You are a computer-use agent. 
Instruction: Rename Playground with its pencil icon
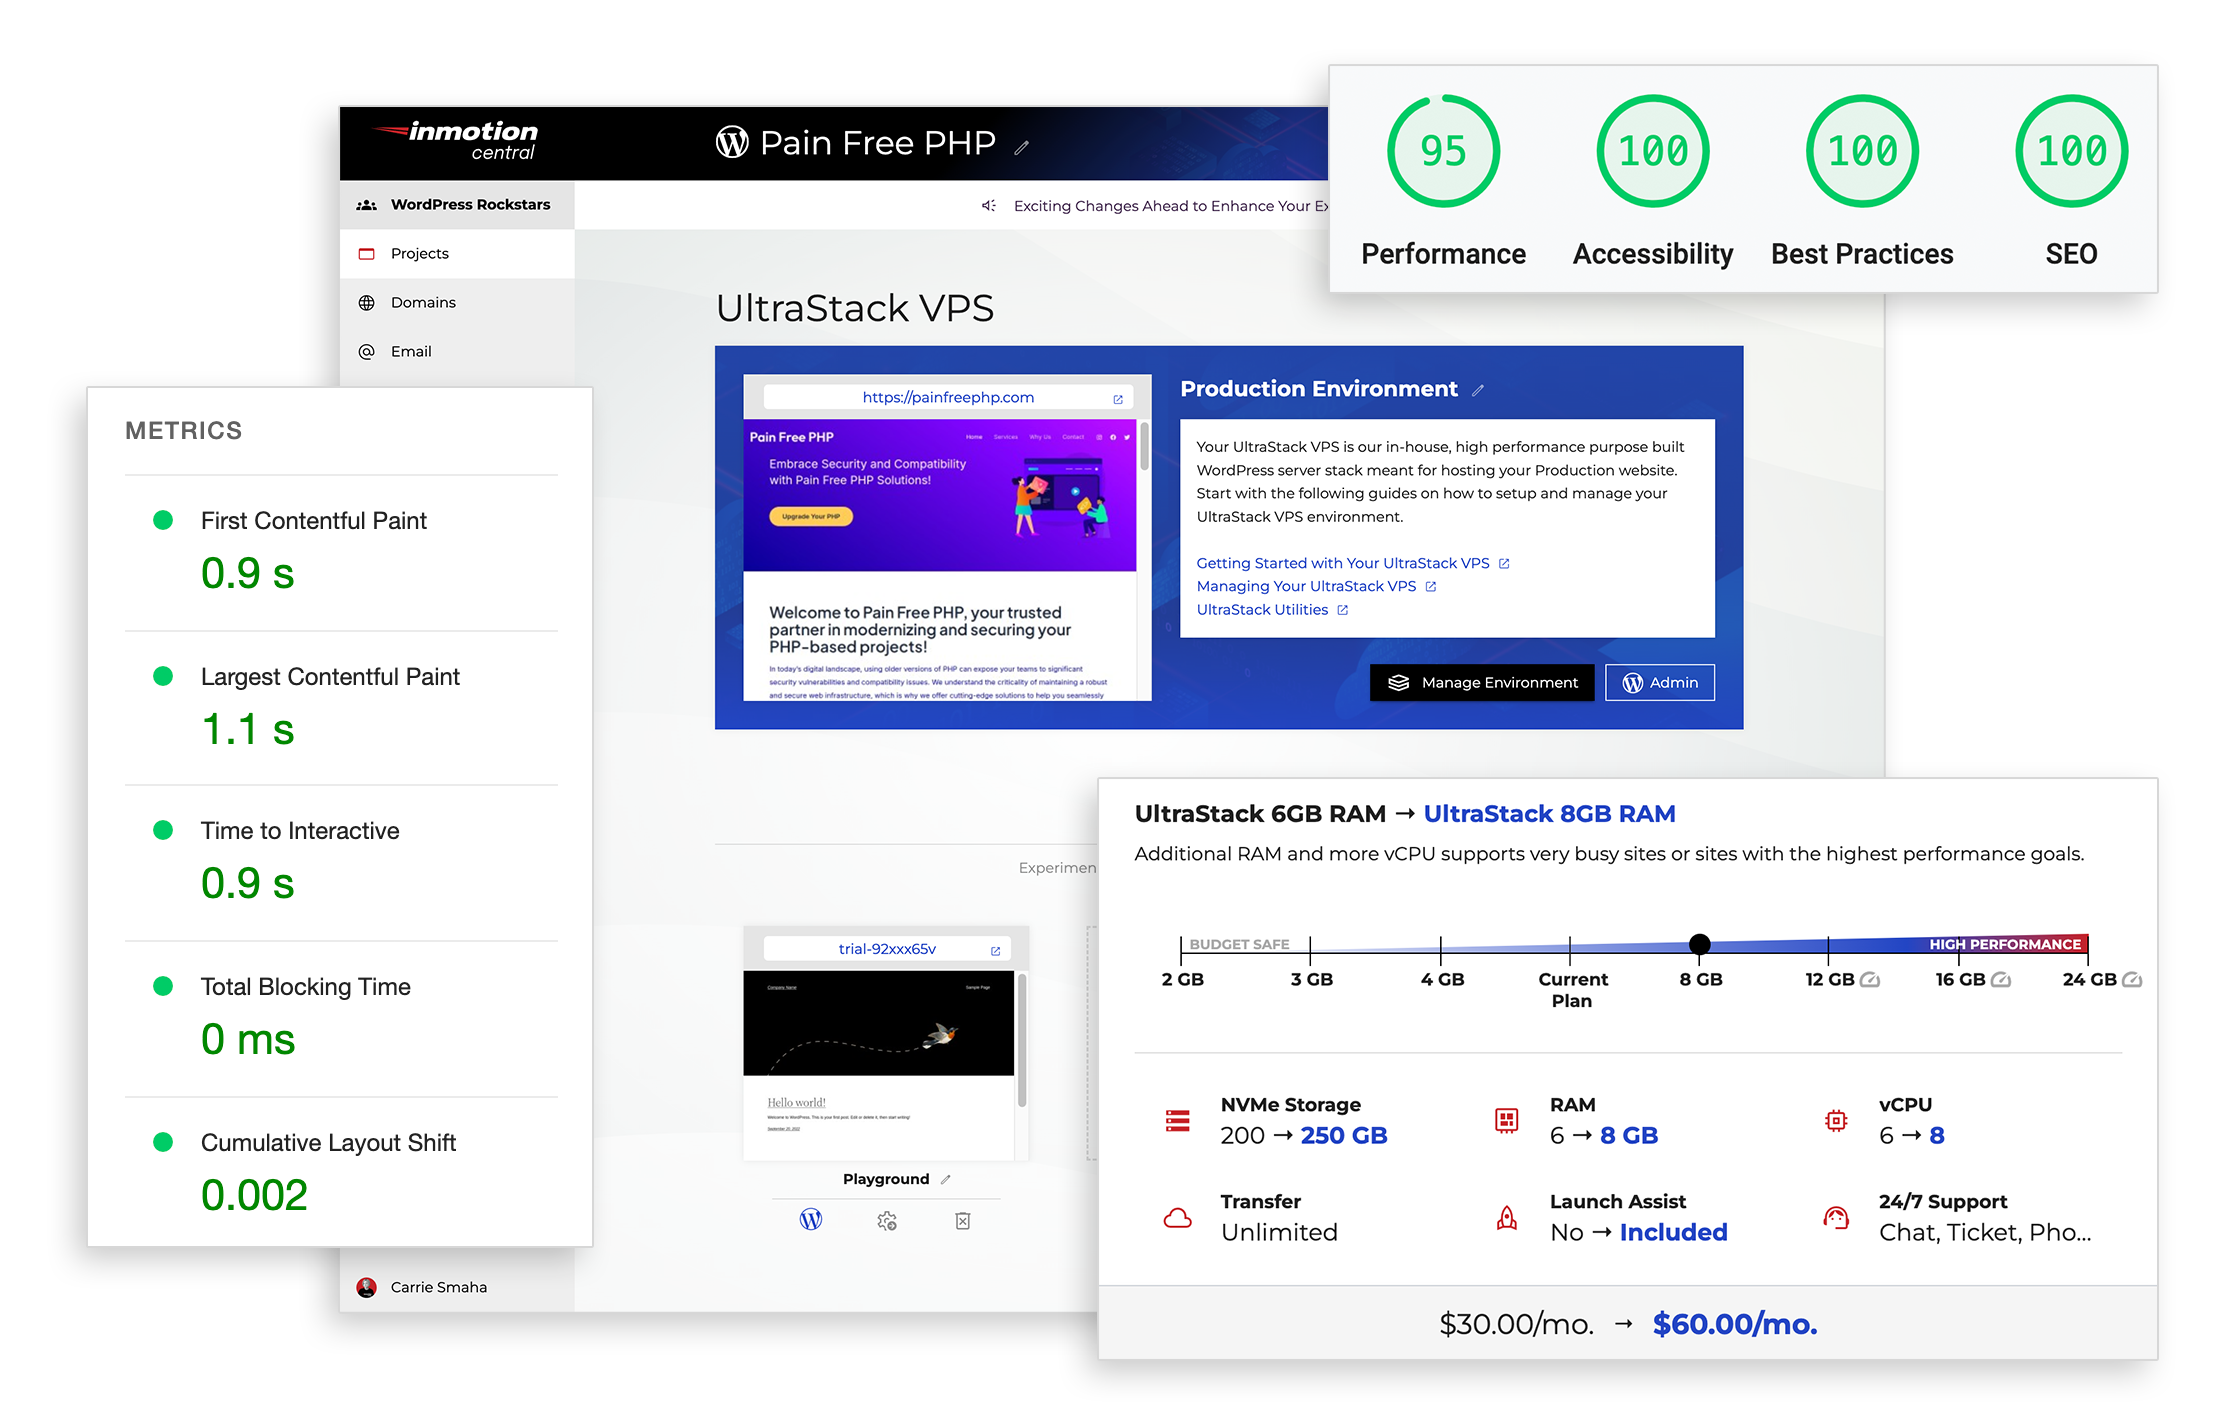coord(946,1180)
